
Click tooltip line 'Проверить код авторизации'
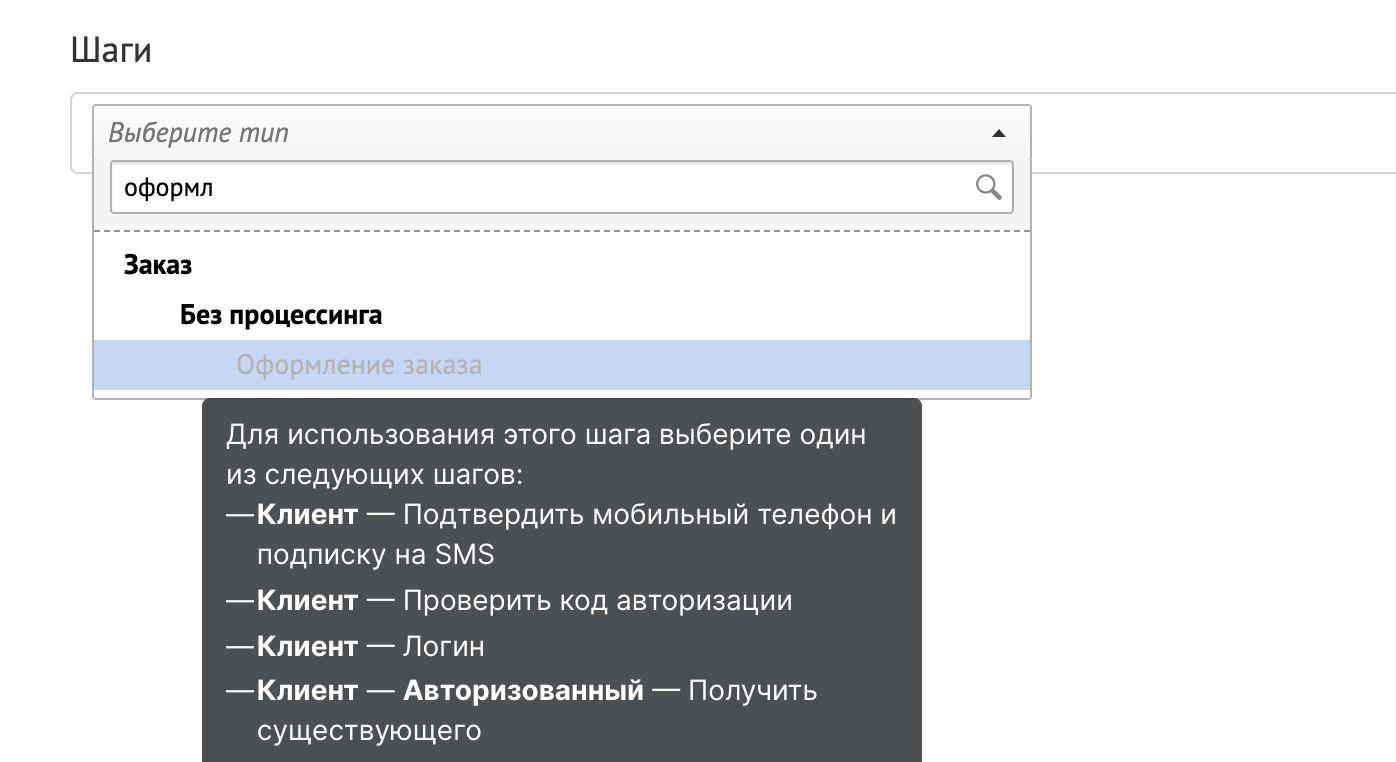[x=597, y=600]
